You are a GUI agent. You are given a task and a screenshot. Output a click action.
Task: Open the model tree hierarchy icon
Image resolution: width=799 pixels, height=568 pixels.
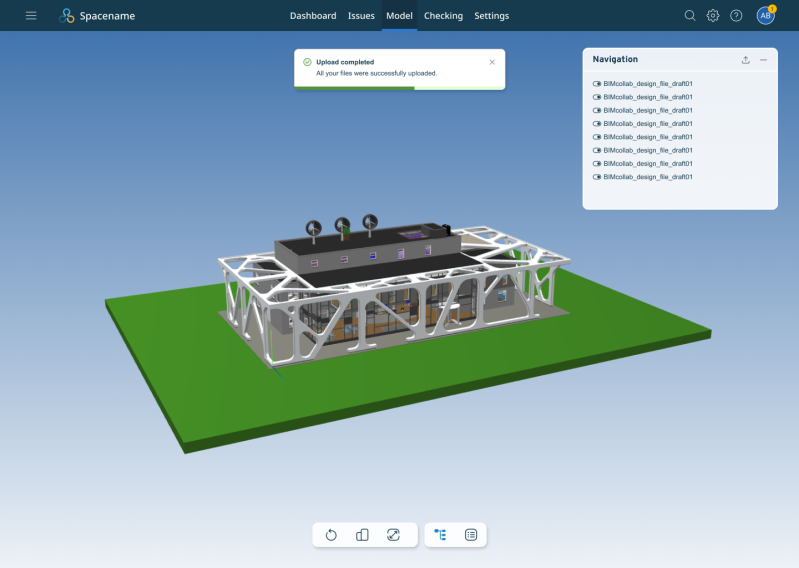pyautogui.click(x=440, y=535)
